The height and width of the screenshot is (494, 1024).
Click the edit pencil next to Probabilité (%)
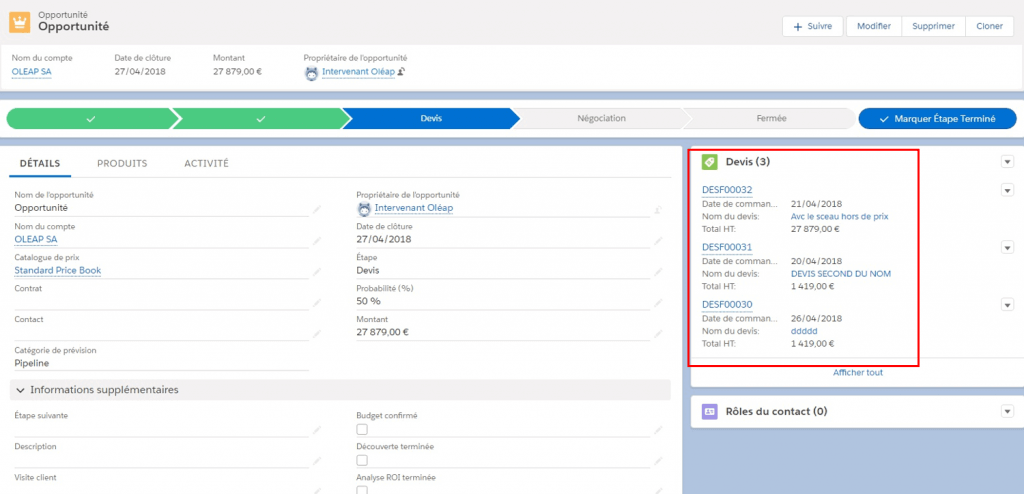click(x=658, y=302)
